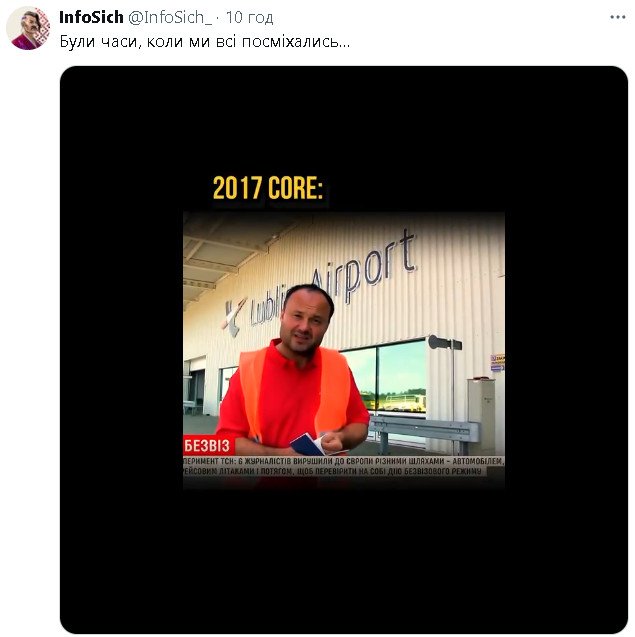Click the news ticker about ТСН journalists

344,466
